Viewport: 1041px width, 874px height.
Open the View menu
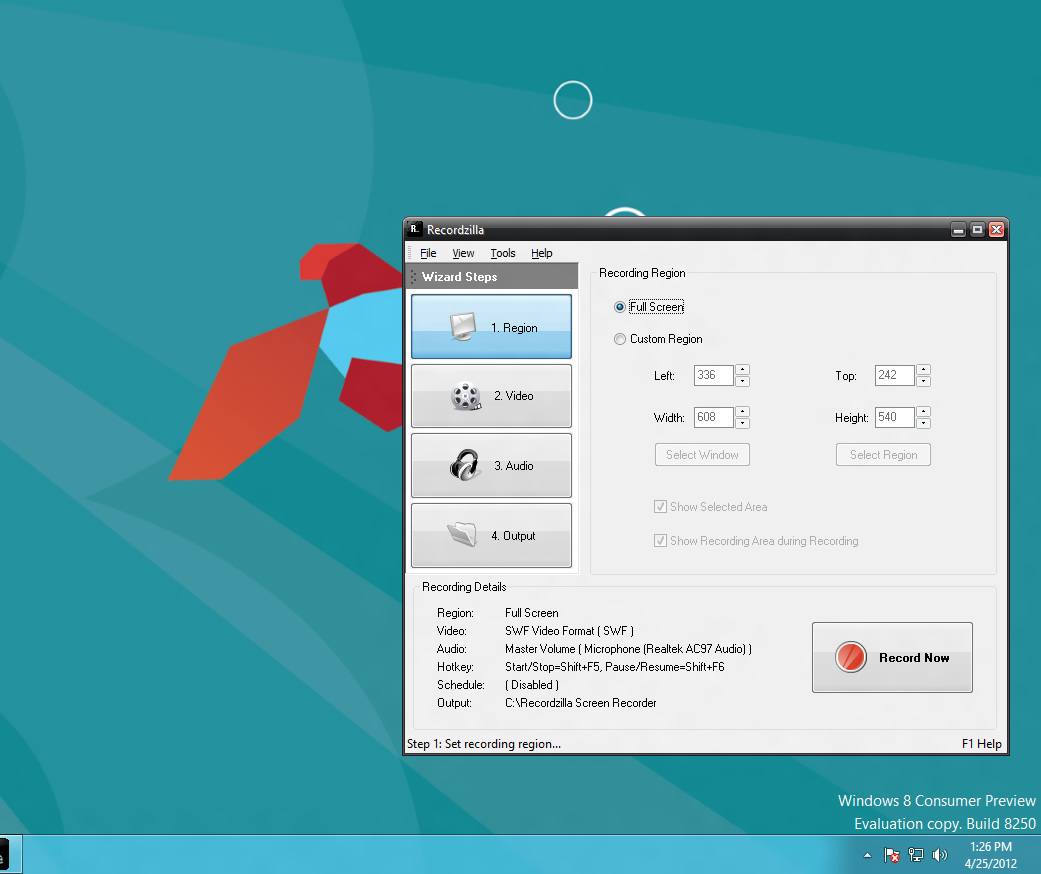[463, 253]
